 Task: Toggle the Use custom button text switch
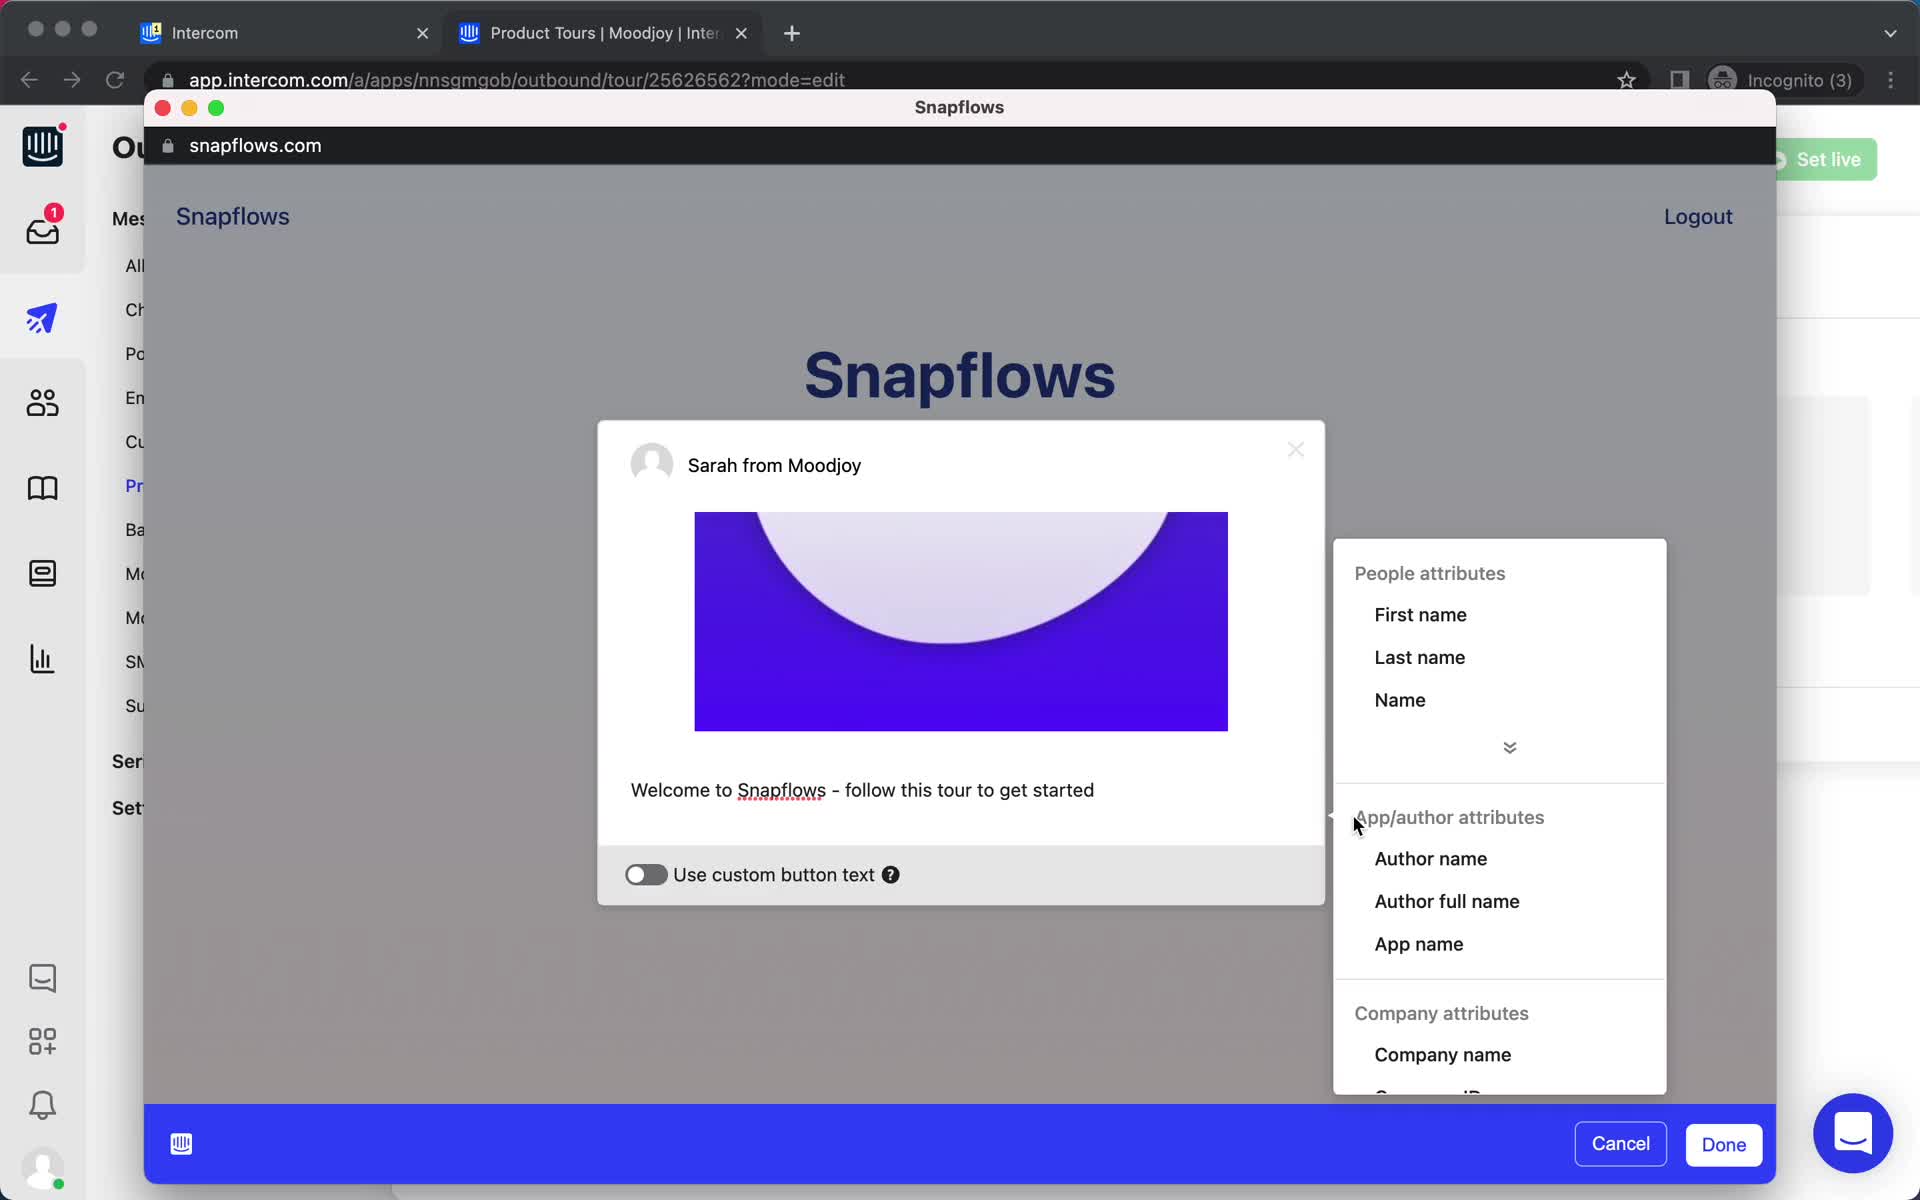[646, 874]
